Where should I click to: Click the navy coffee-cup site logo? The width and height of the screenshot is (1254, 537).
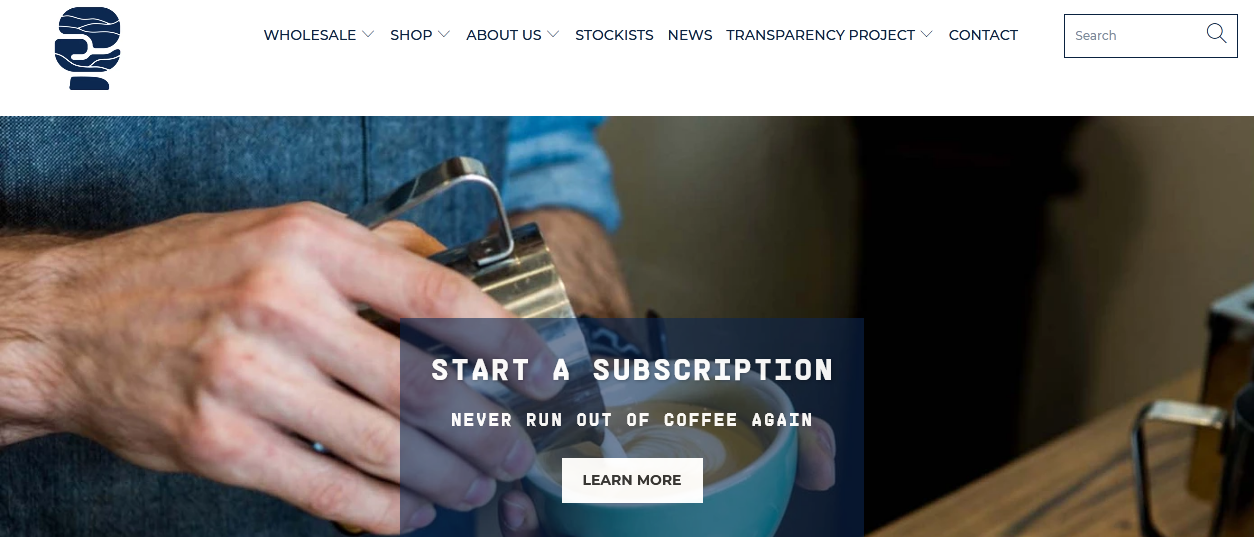88,48
